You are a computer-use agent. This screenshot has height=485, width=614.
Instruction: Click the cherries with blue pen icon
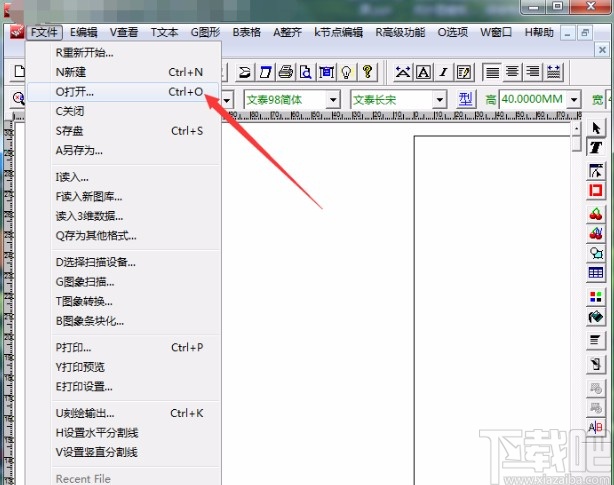click(596, 234)
